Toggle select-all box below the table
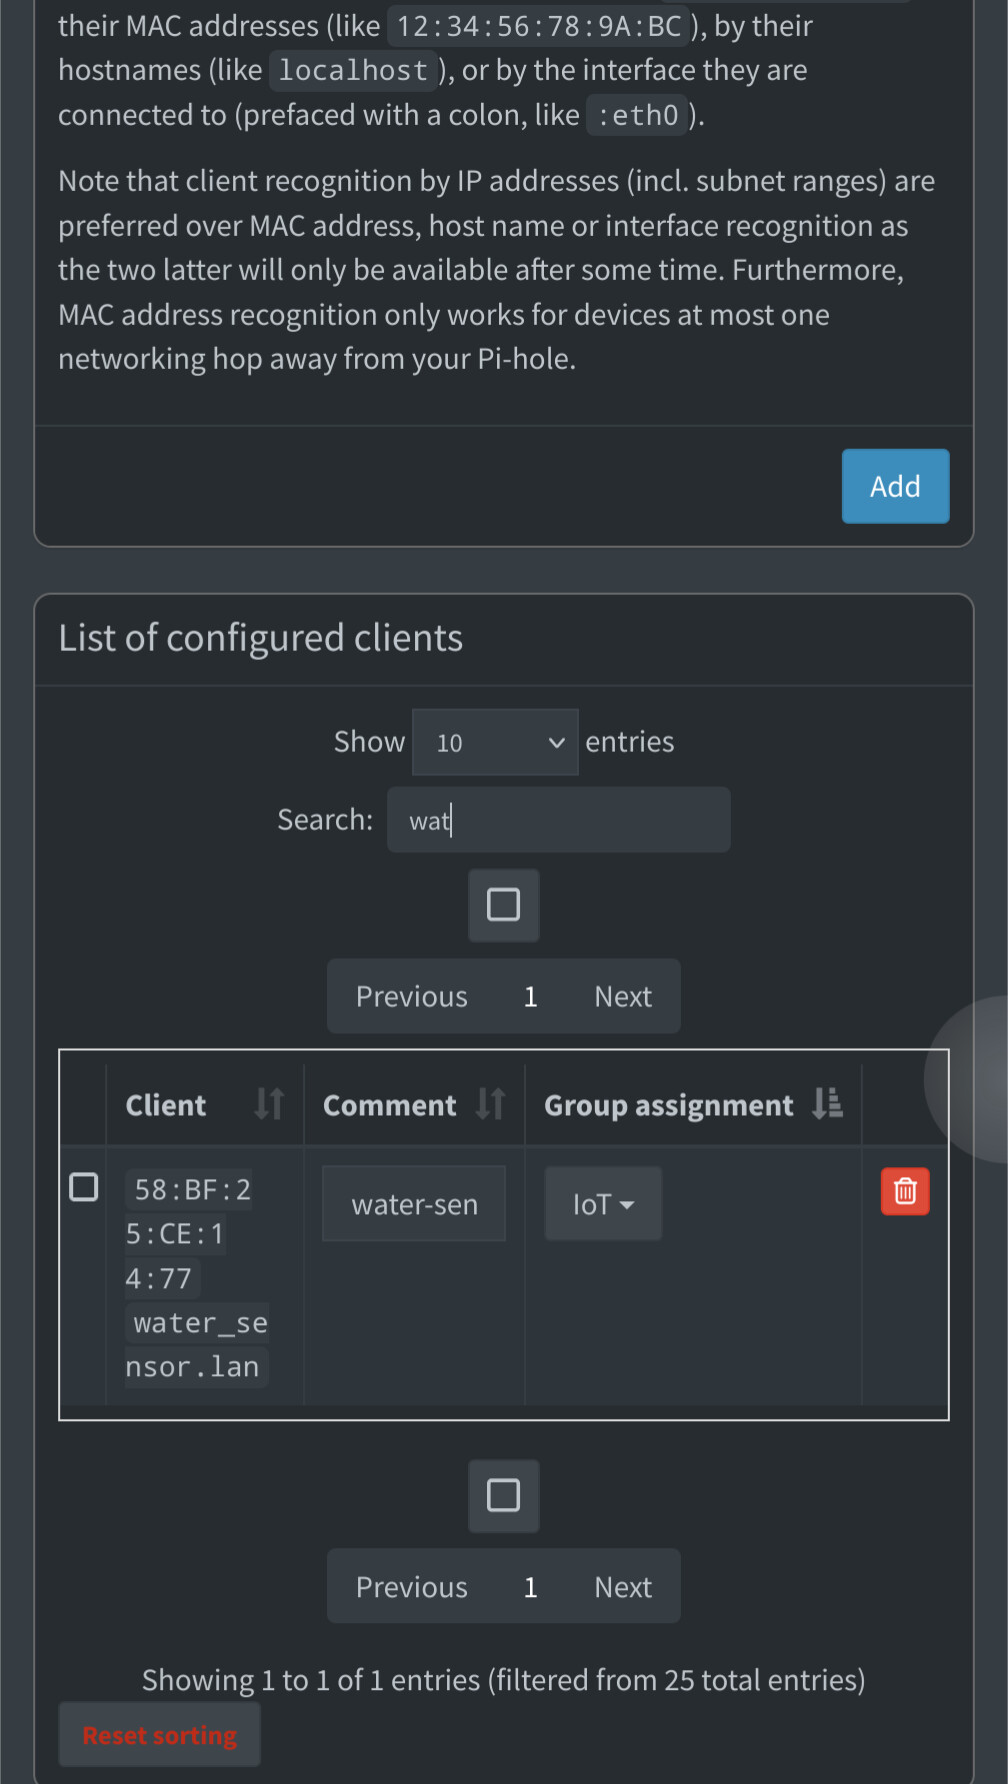This screenshot has width=1008, height=1784. click(503, 1496)
